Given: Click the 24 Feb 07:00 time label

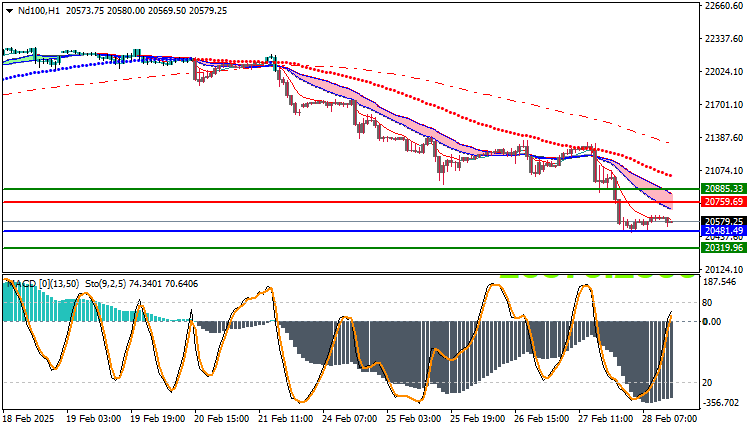Looking at the screenshot, I should (x=350, y=419).
